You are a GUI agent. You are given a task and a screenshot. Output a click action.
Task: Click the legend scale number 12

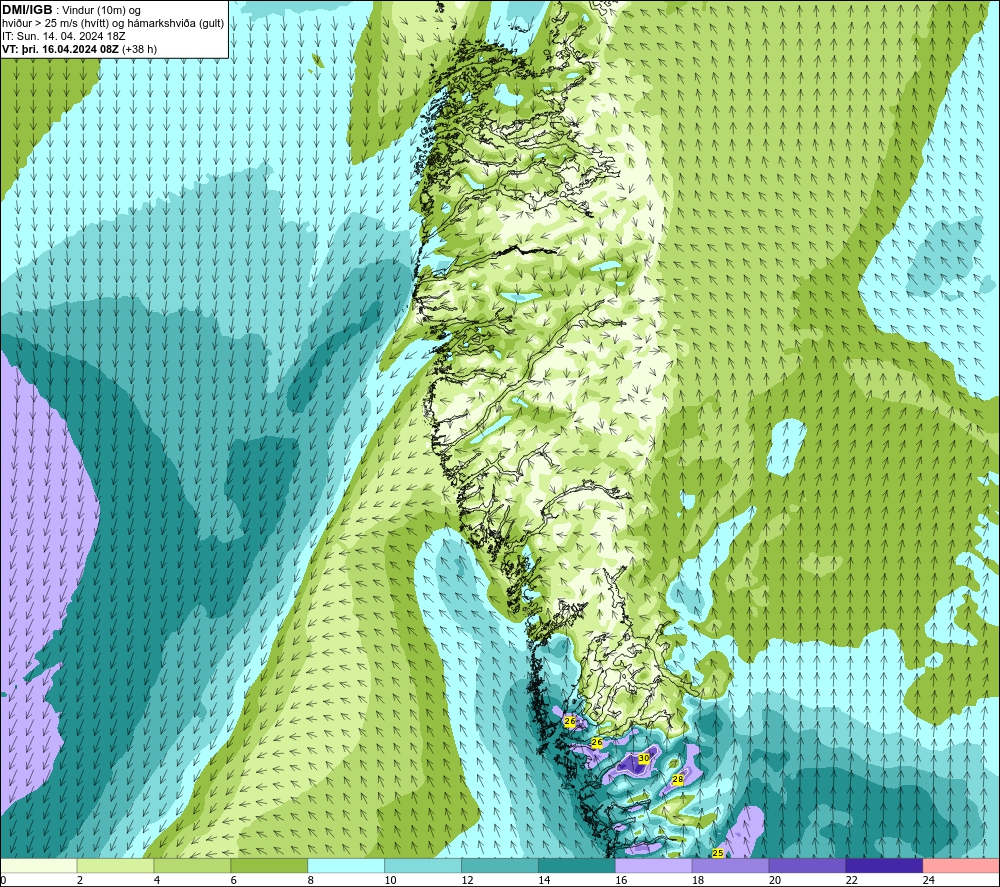coord(467,880)
